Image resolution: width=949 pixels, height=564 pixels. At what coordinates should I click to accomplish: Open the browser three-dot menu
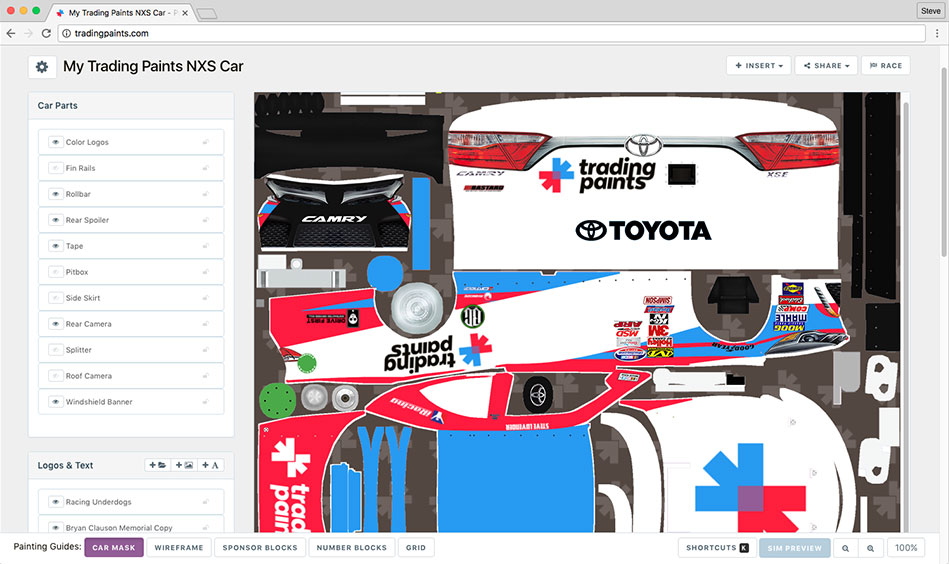point(937,33)
